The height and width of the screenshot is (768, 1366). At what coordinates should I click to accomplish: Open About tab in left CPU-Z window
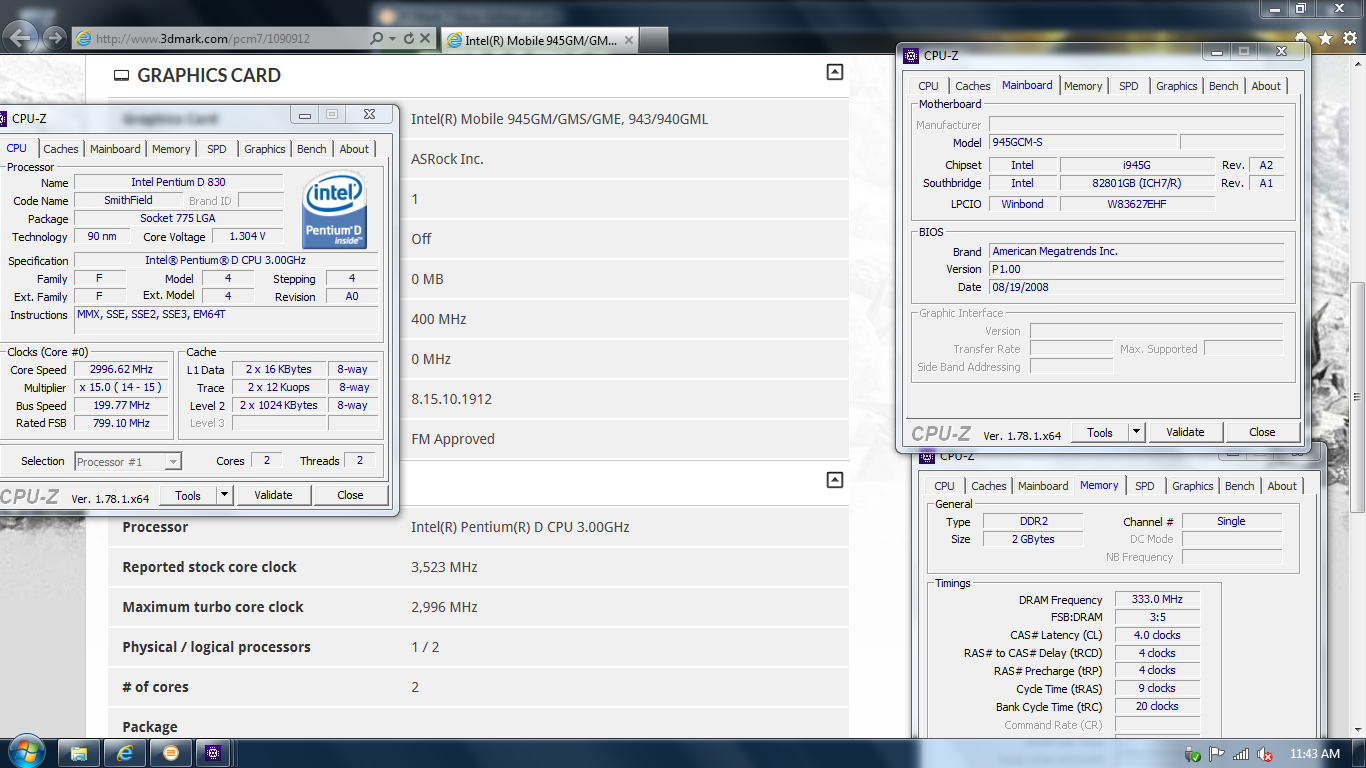[x=354, y=149]
